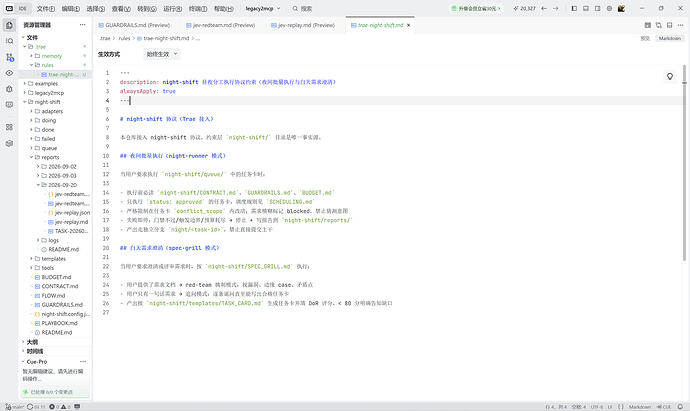Navigate back with the left arrow

[544, 8]
